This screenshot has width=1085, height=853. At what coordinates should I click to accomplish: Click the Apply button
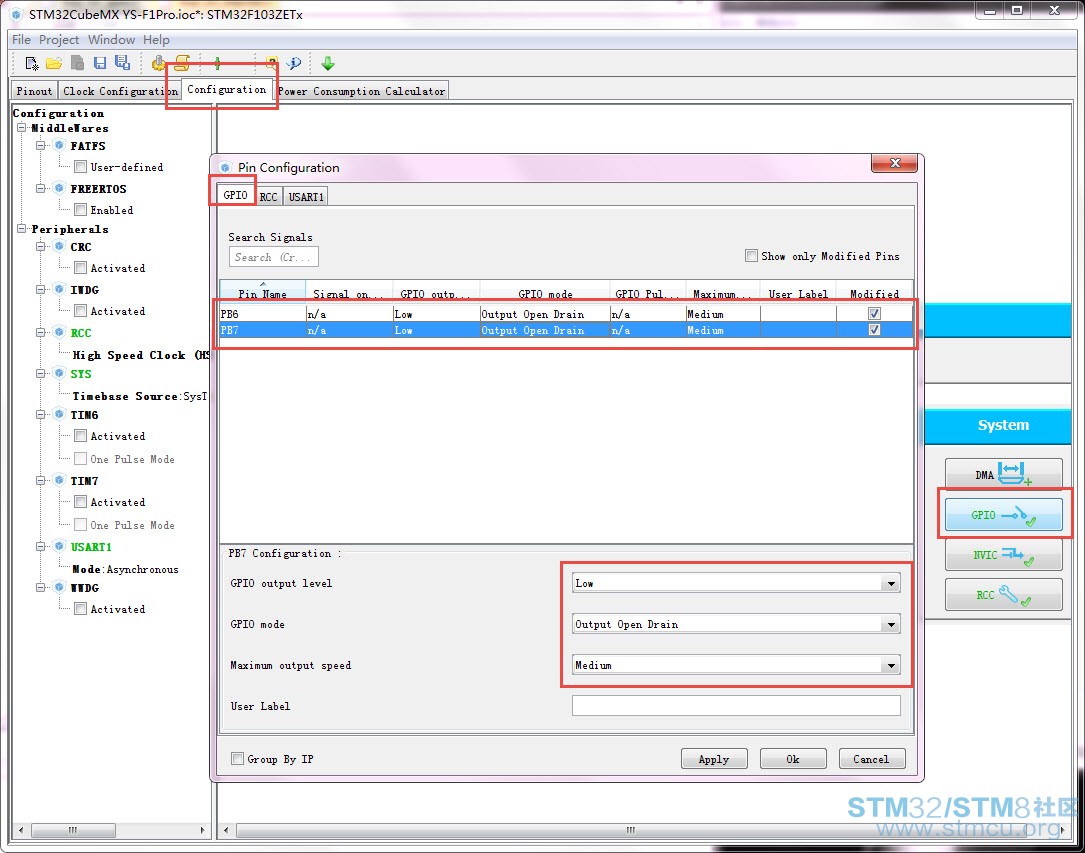(x=714, y=759)
